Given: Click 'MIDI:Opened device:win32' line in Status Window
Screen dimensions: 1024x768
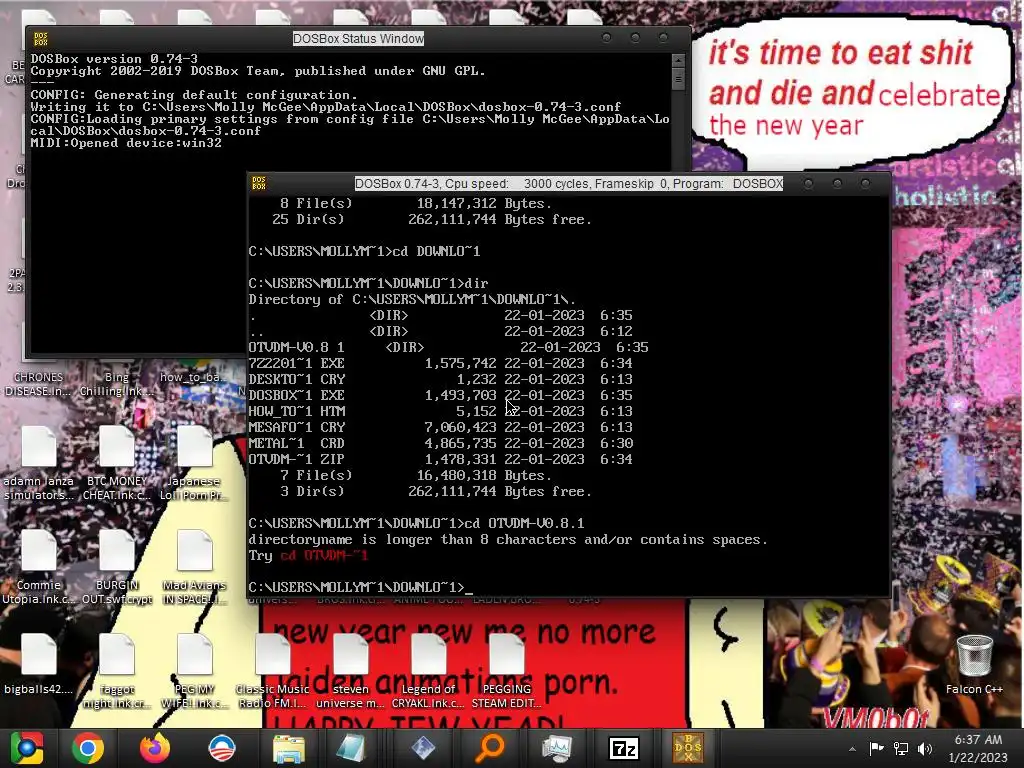Looking at the screenshot, I should 126,143.
